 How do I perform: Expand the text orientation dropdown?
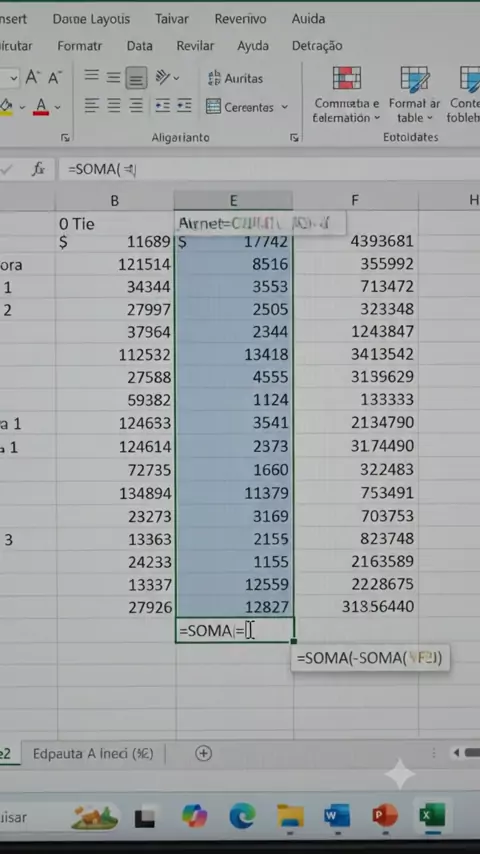[176, 78]
